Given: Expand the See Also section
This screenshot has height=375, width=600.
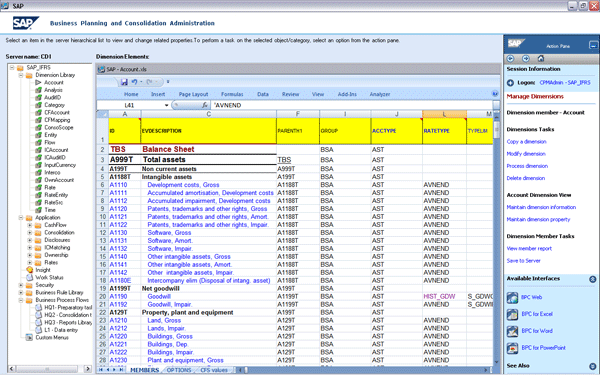Looking at the screenshot, I should (x=592, y=366).
